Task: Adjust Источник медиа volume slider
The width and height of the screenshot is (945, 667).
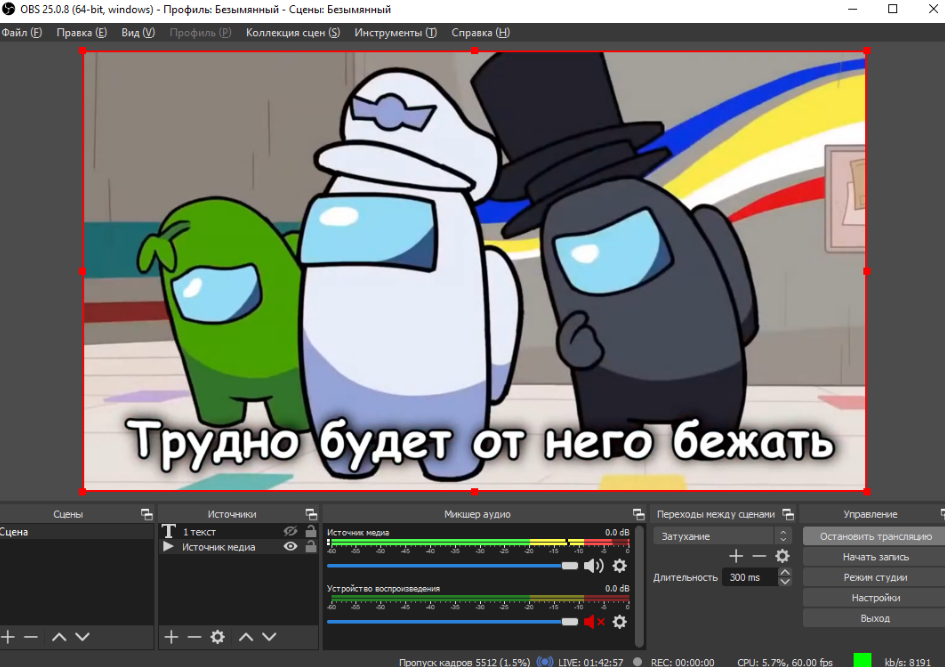Action: click(x=452, y=566)
